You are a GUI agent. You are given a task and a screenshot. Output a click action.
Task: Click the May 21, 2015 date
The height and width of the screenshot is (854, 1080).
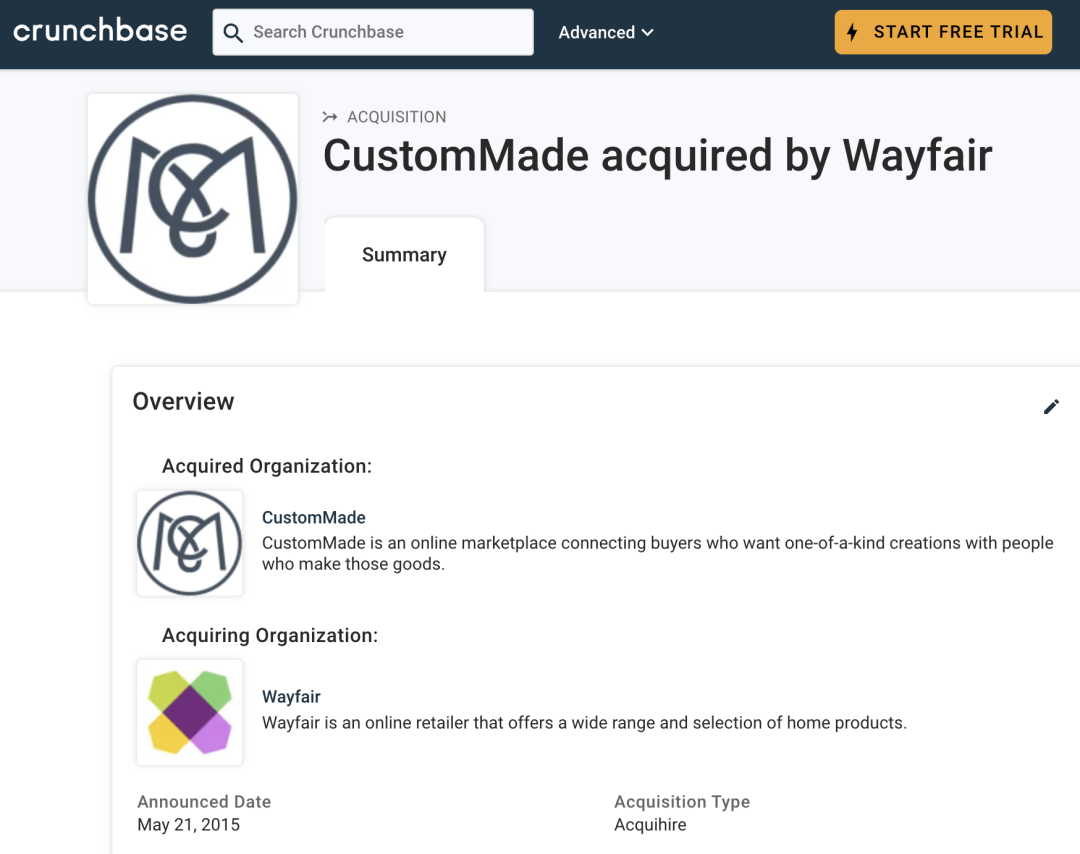click(188, 825)
